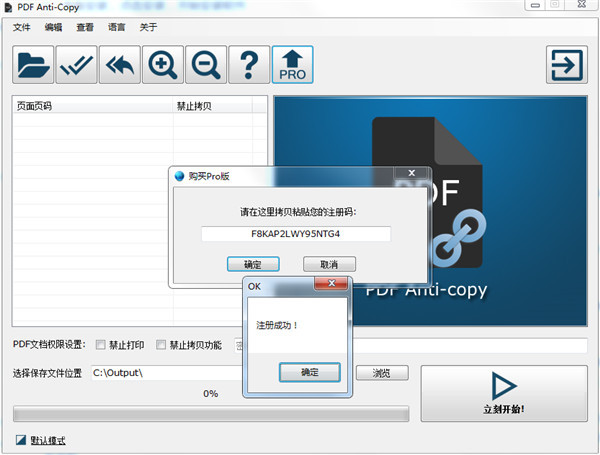This screenshot has width=600, height=455.
Task: Click the 页面页码 column header
Action: pyautogui.click(x=93, y=106)
